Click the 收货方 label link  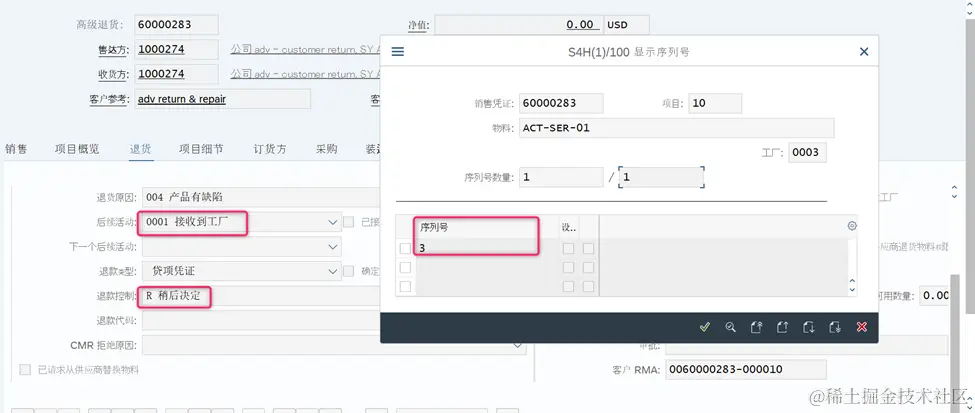pos(111,75)
